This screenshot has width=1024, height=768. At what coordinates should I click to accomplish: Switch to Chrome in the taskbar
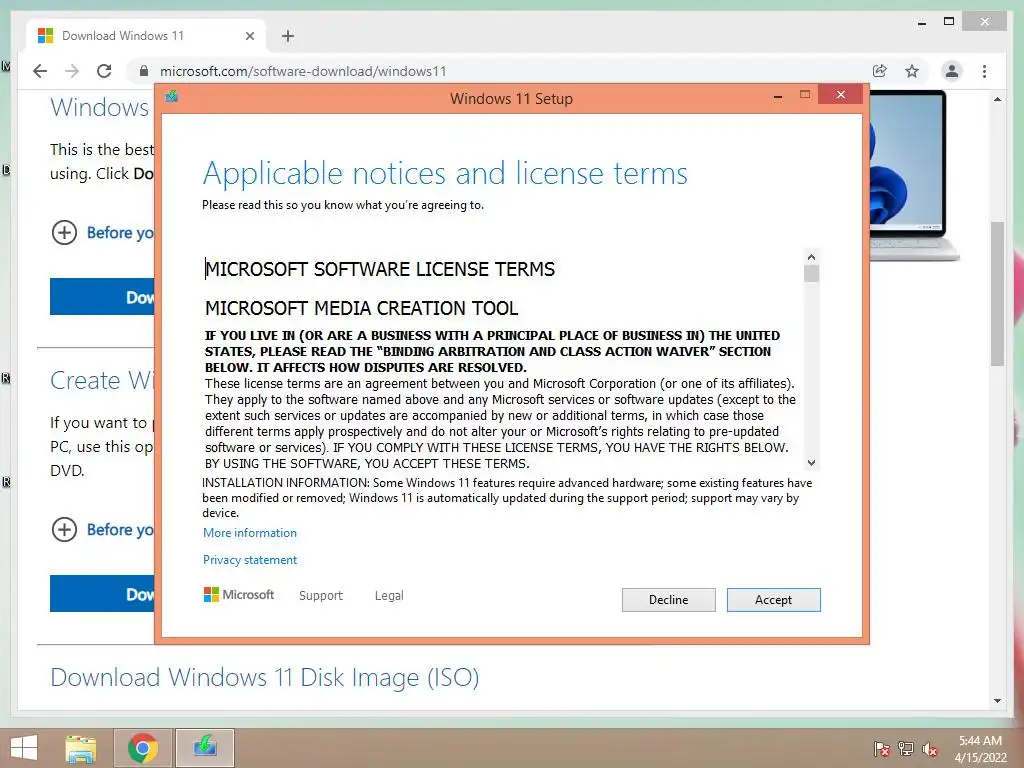[143, 748]
